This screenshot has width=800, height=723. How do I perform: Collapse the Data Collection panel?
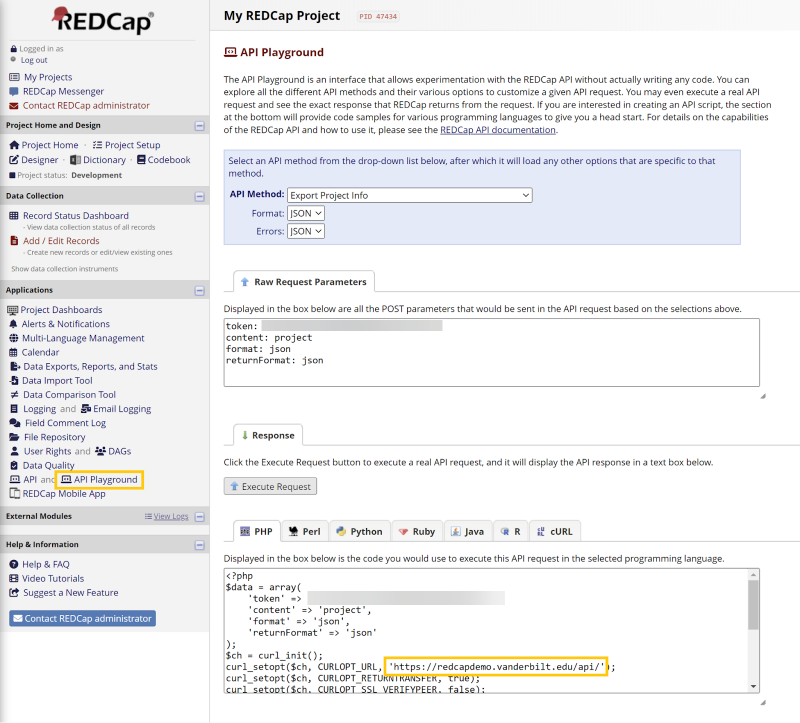click(199, 196)
